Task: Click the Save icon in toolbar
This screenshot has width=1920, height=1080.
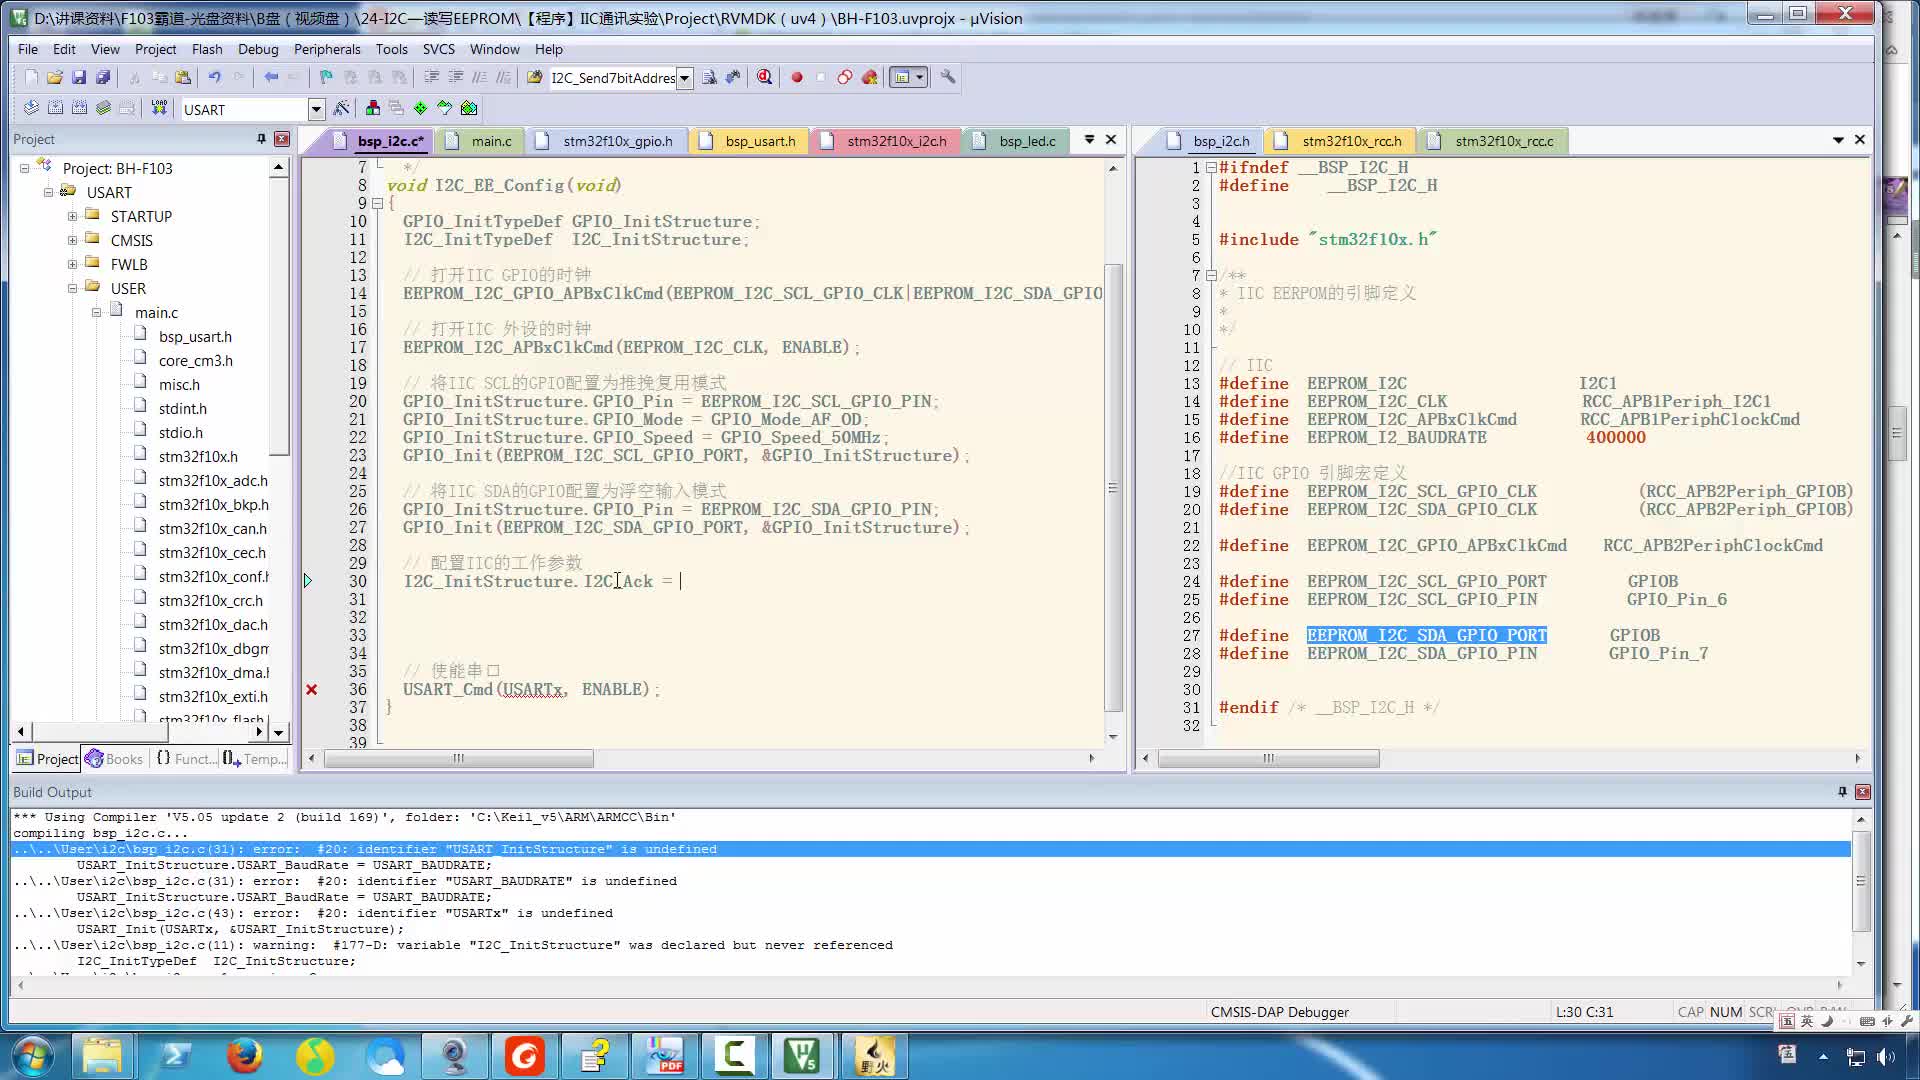Action: [x=79, y=77]
